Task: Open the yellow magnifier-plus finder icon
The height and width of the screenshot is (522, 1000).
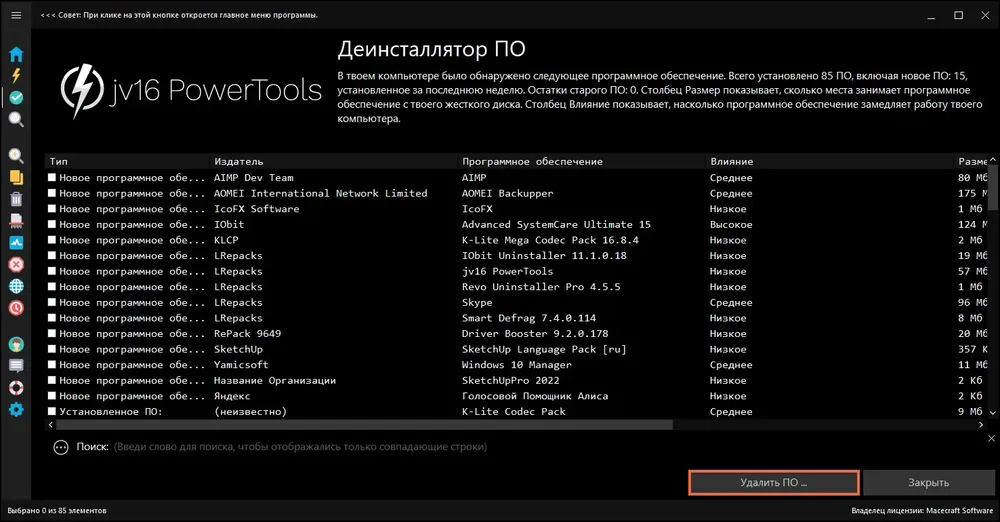Action: coord(16,155)
